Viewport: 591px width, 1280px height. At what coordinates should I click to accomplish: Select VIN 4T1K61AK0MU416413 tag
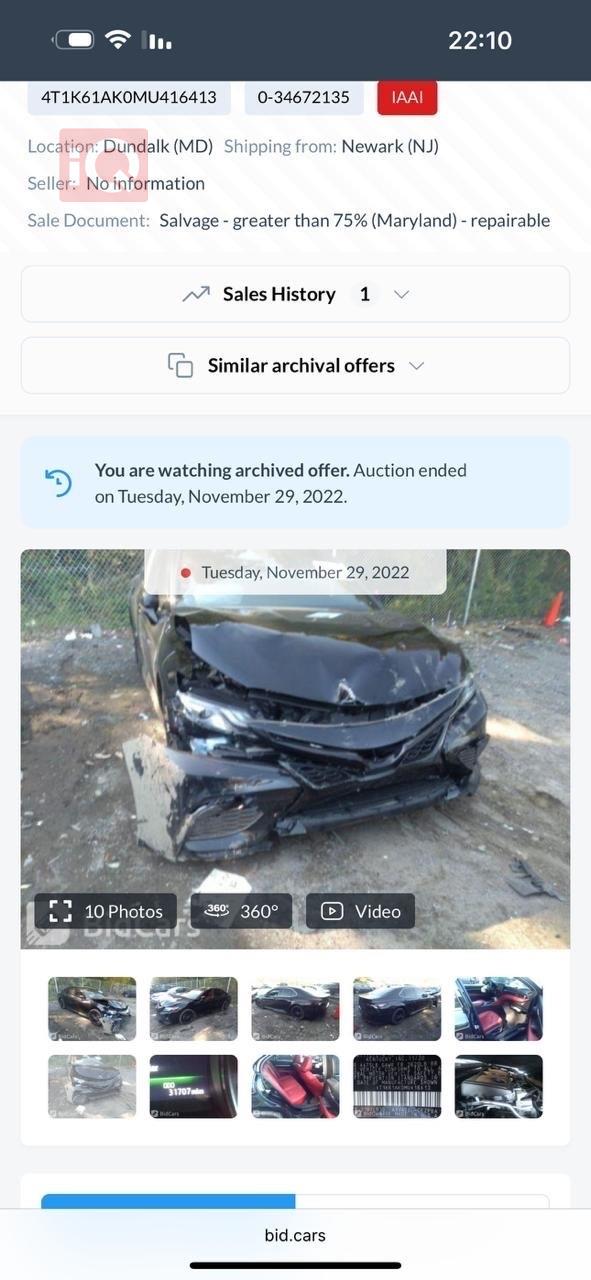[129, 97]
